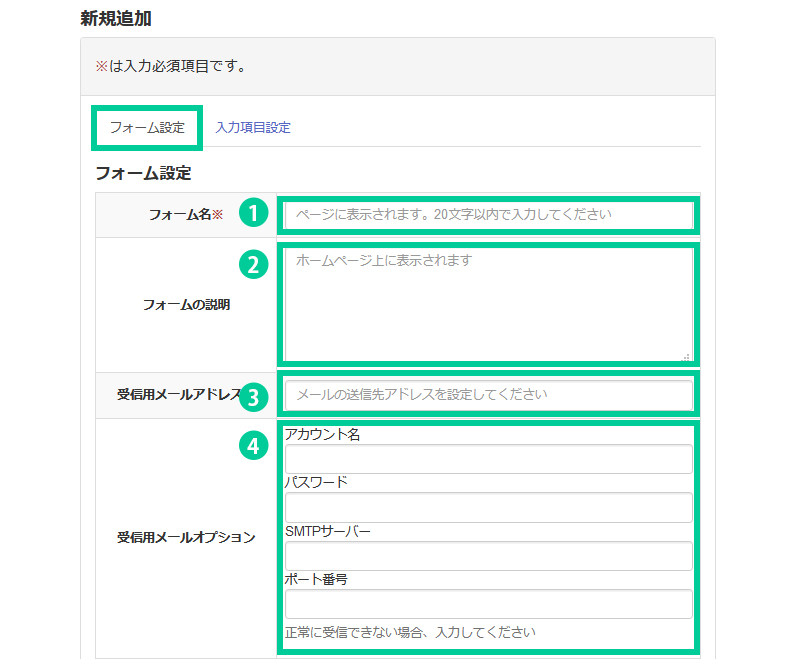The height and width of the screenshot is (669, 800).
Task: Click the green number 1 badge
Action: click(254, 213)
